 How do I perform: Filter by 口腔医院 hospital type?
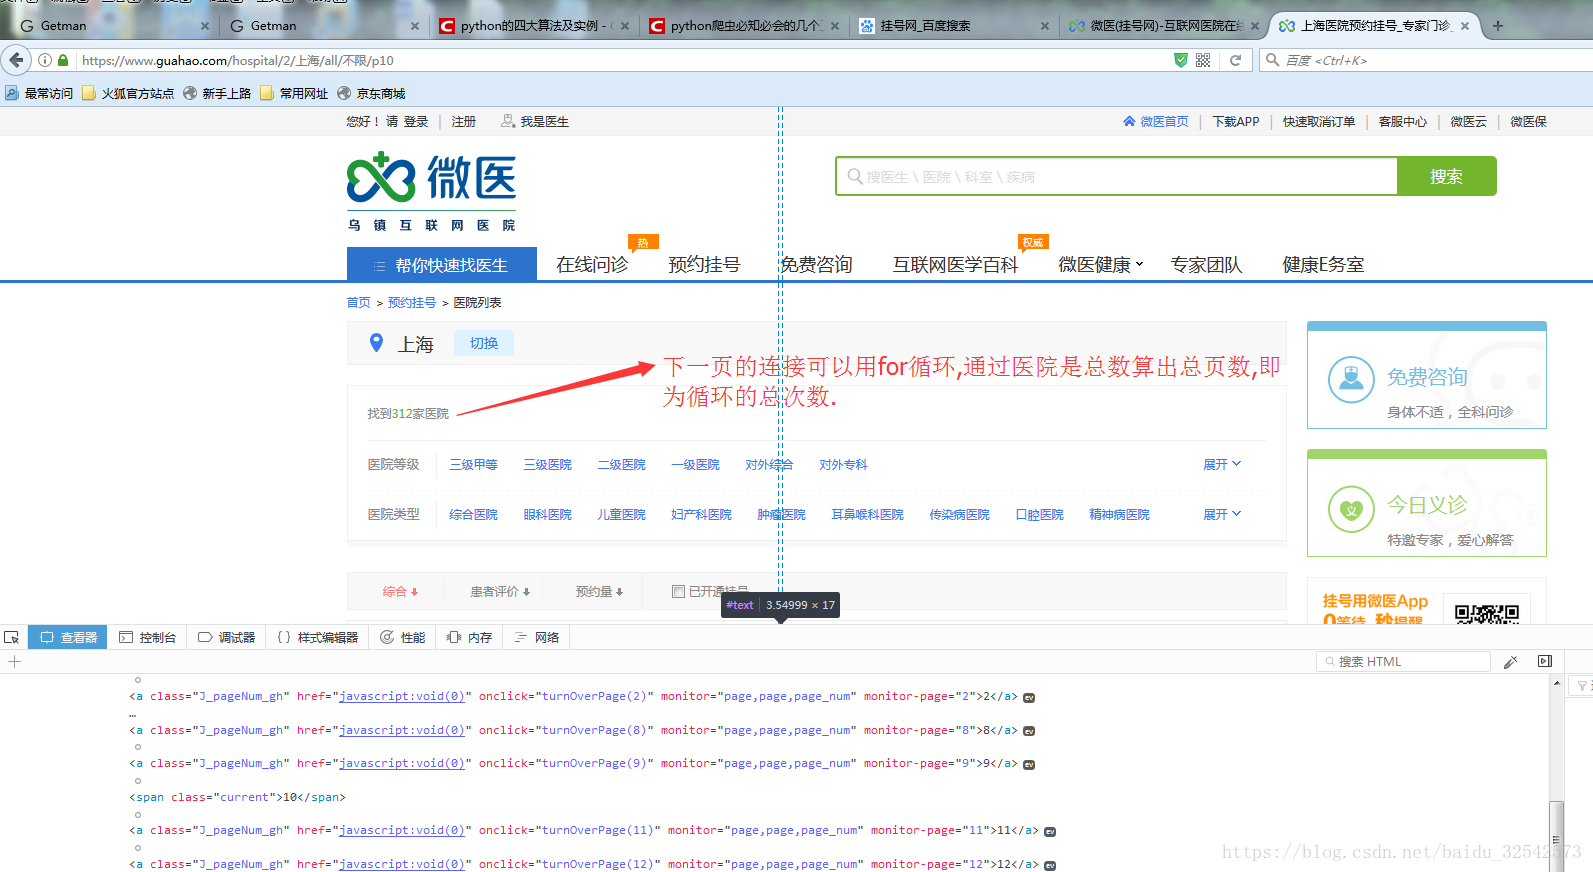point(1039,514)
